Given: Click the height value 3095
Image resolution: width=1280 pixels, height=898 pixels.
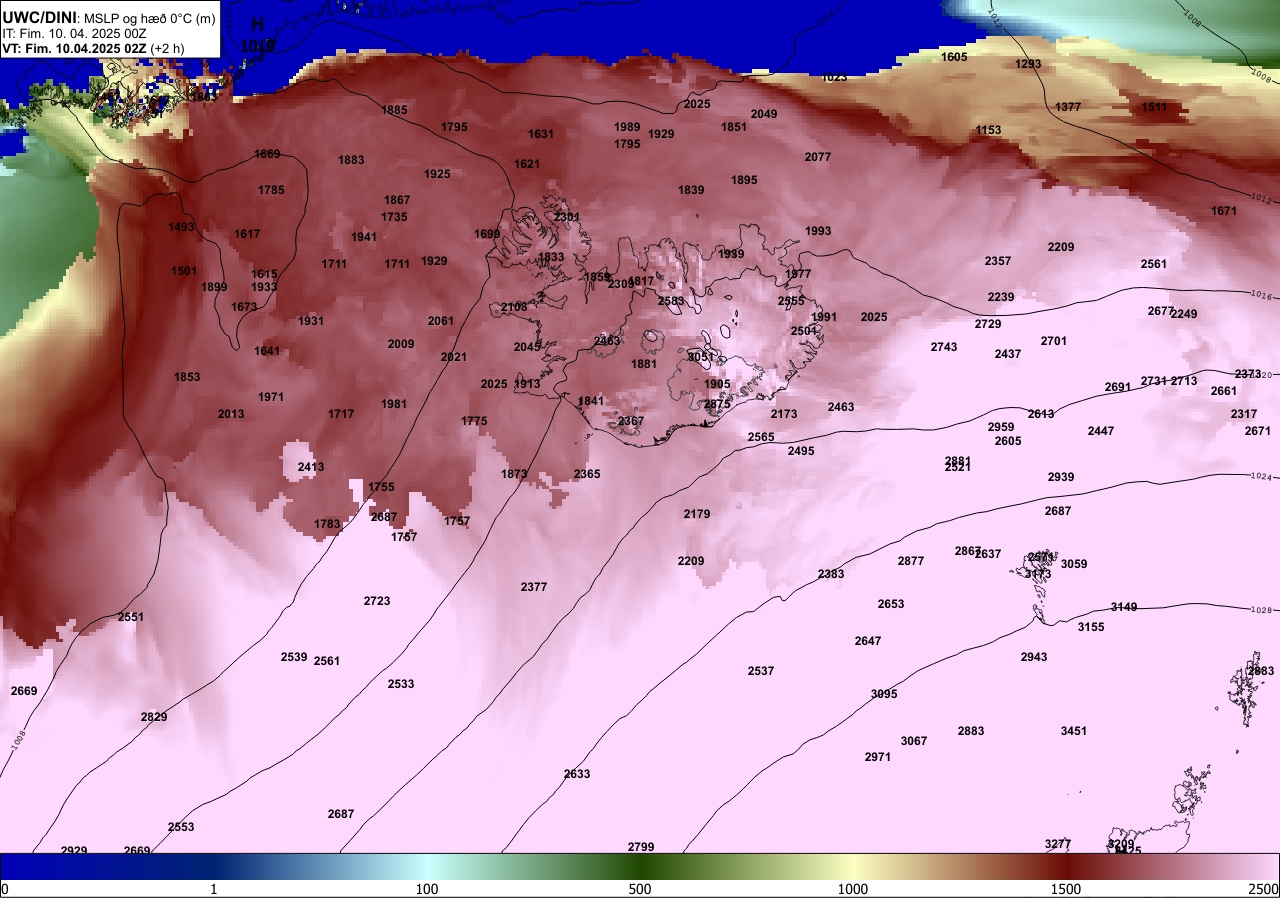Looking at the screenshot, I should point(884,694).
